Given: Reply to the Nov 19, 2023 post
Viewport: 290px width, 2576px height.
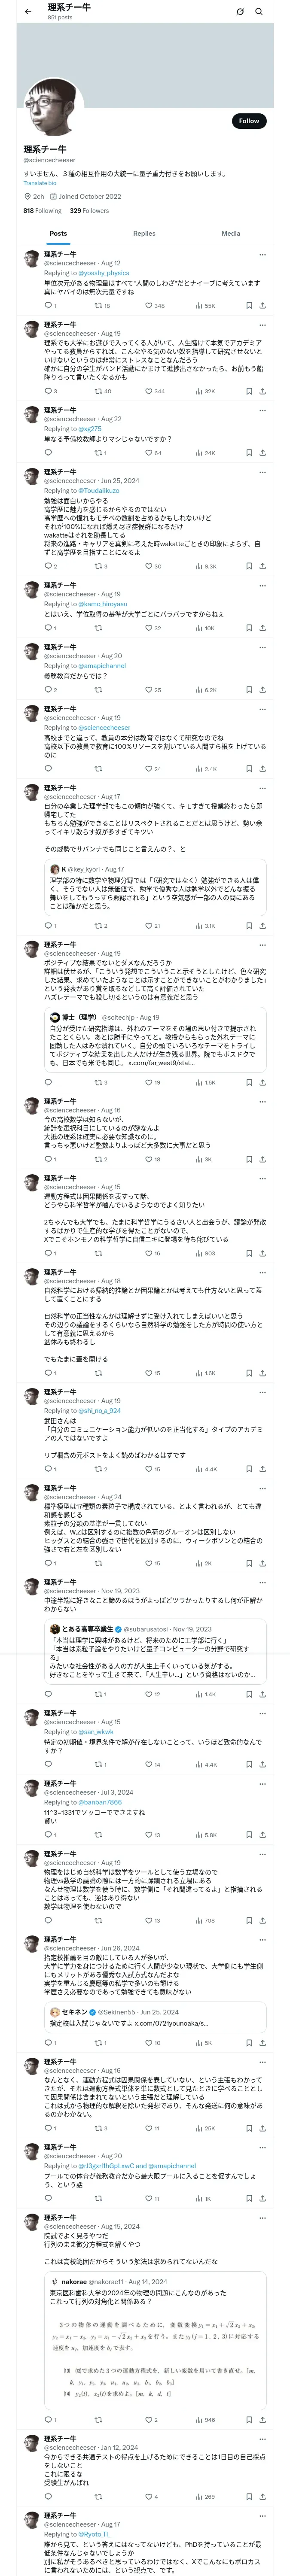Looking at the screenshot, I should pos(48,1694).
